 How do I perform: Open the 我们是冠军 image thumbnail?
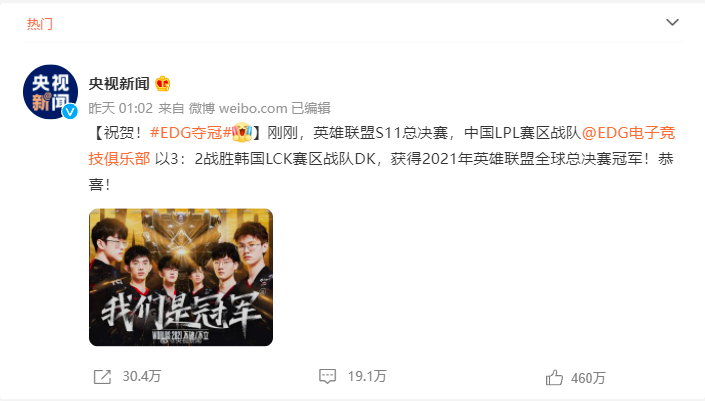181,277
